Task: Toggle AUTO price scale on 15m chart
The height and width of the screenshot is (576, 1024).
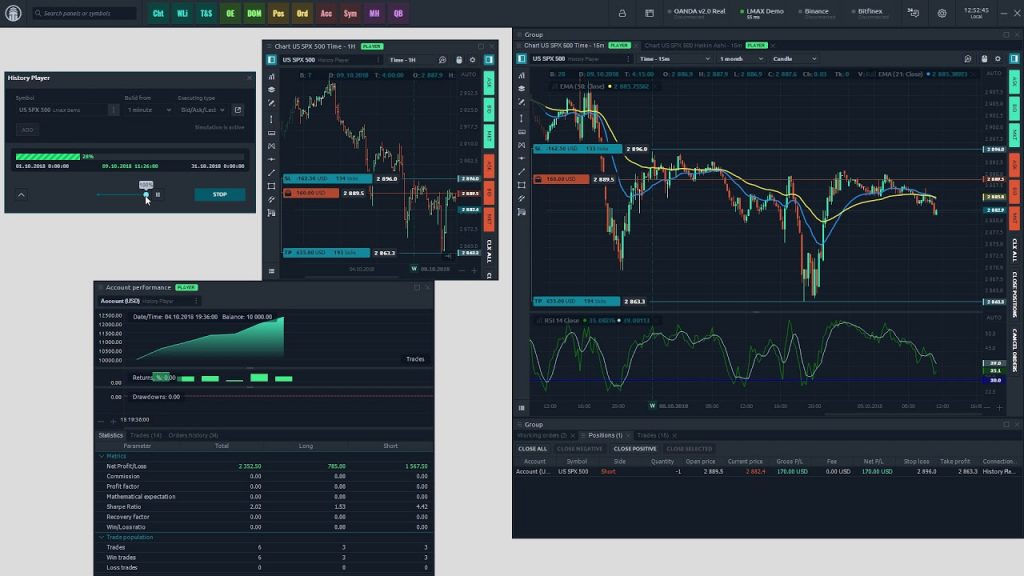Action: click(993, 74)
